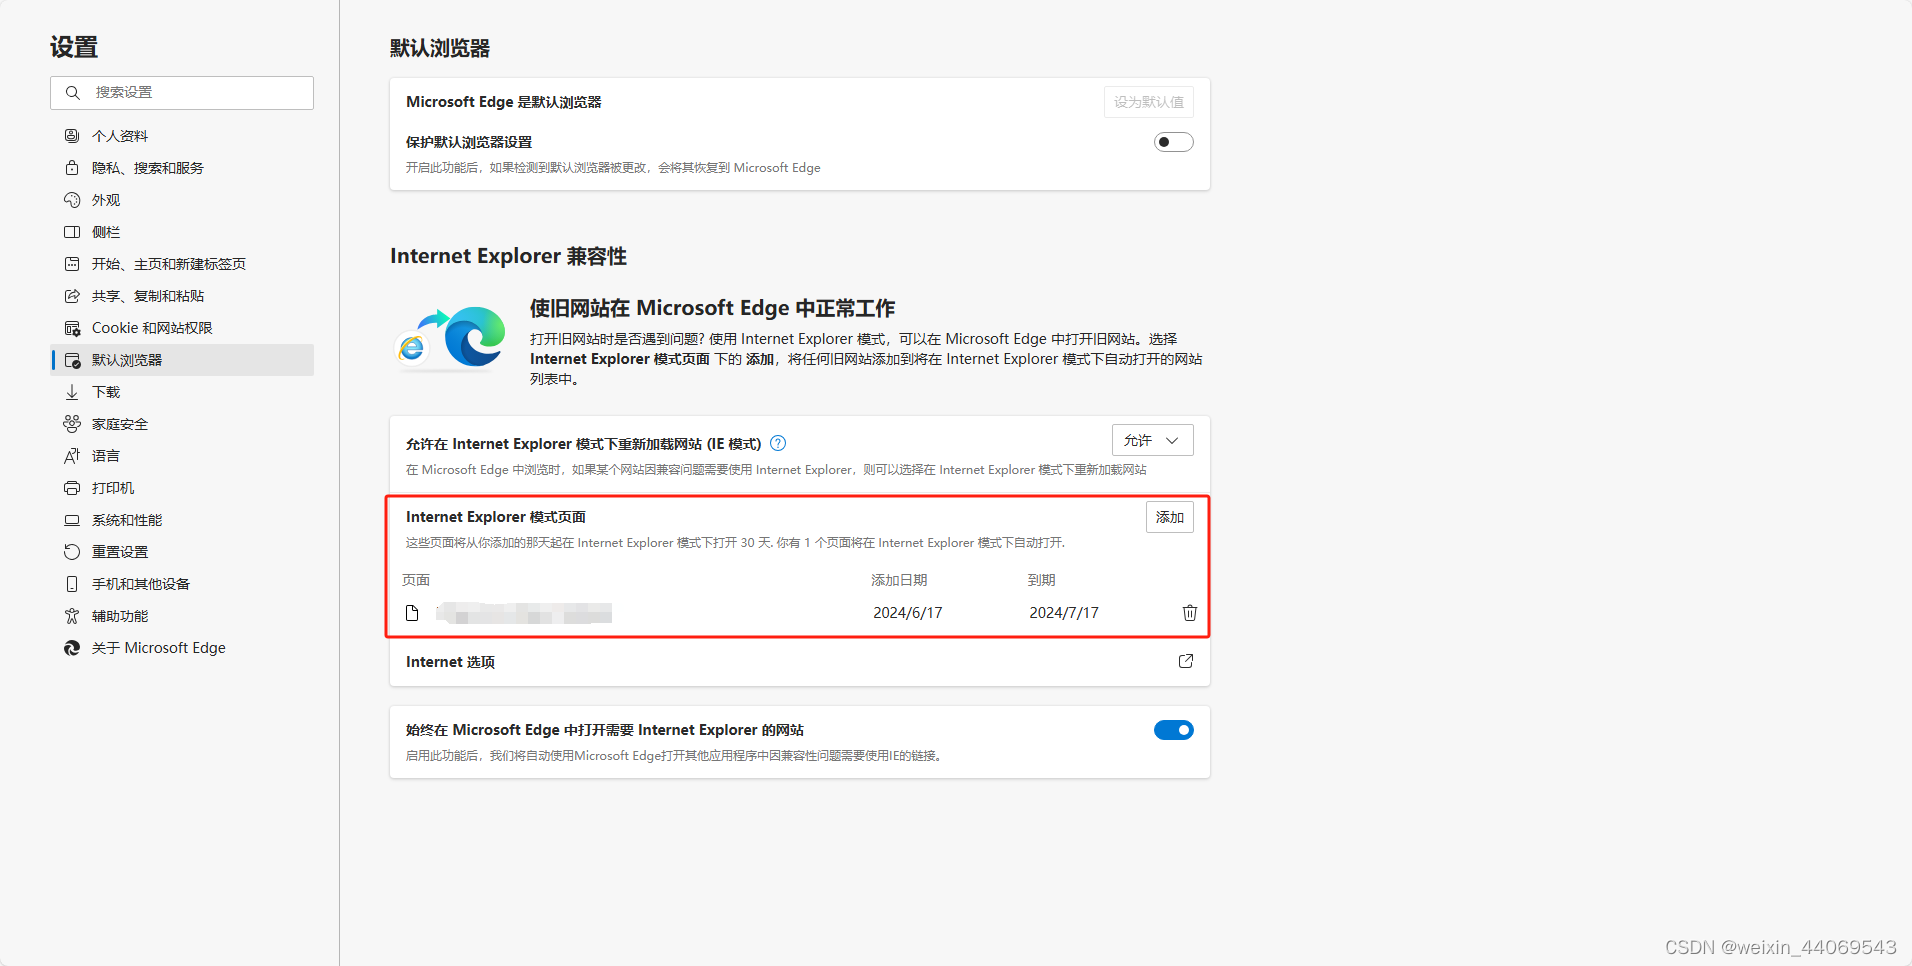Go to 系统和性能 settings
Screen dimensions: 1912x966
pyautogui.click(x=182, y=520)
